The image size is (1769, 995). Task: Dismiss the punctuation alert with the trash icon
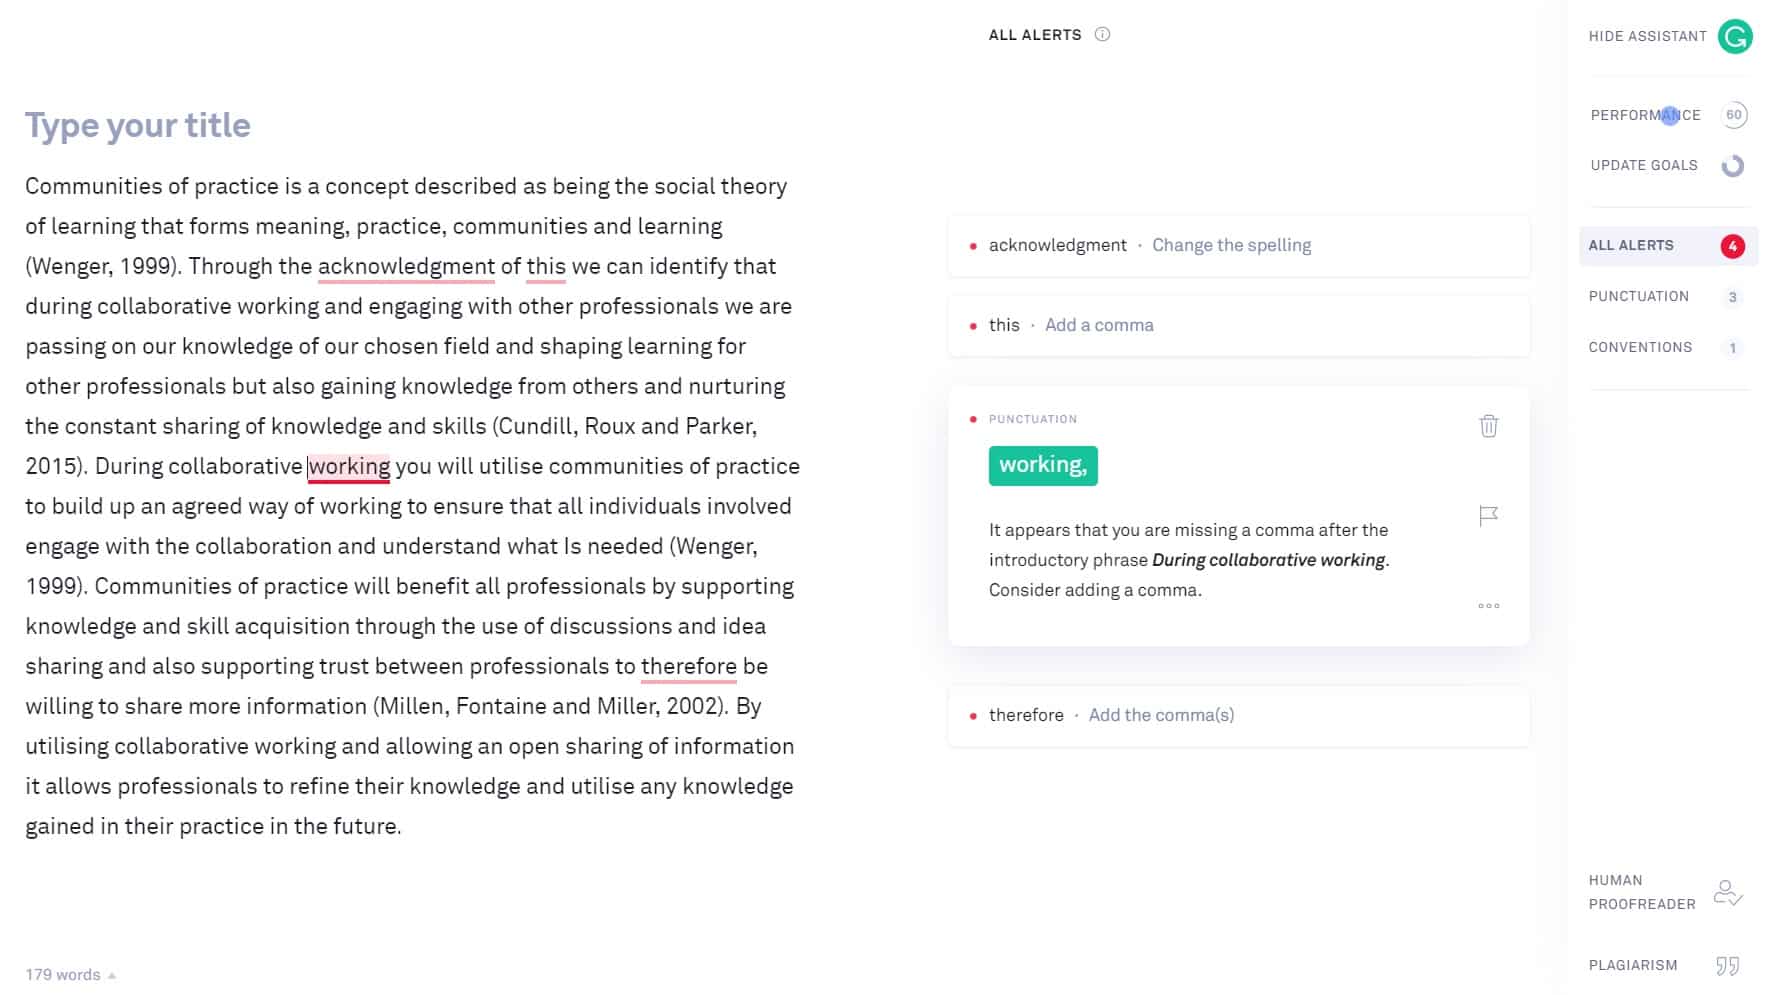(1489, 425)
